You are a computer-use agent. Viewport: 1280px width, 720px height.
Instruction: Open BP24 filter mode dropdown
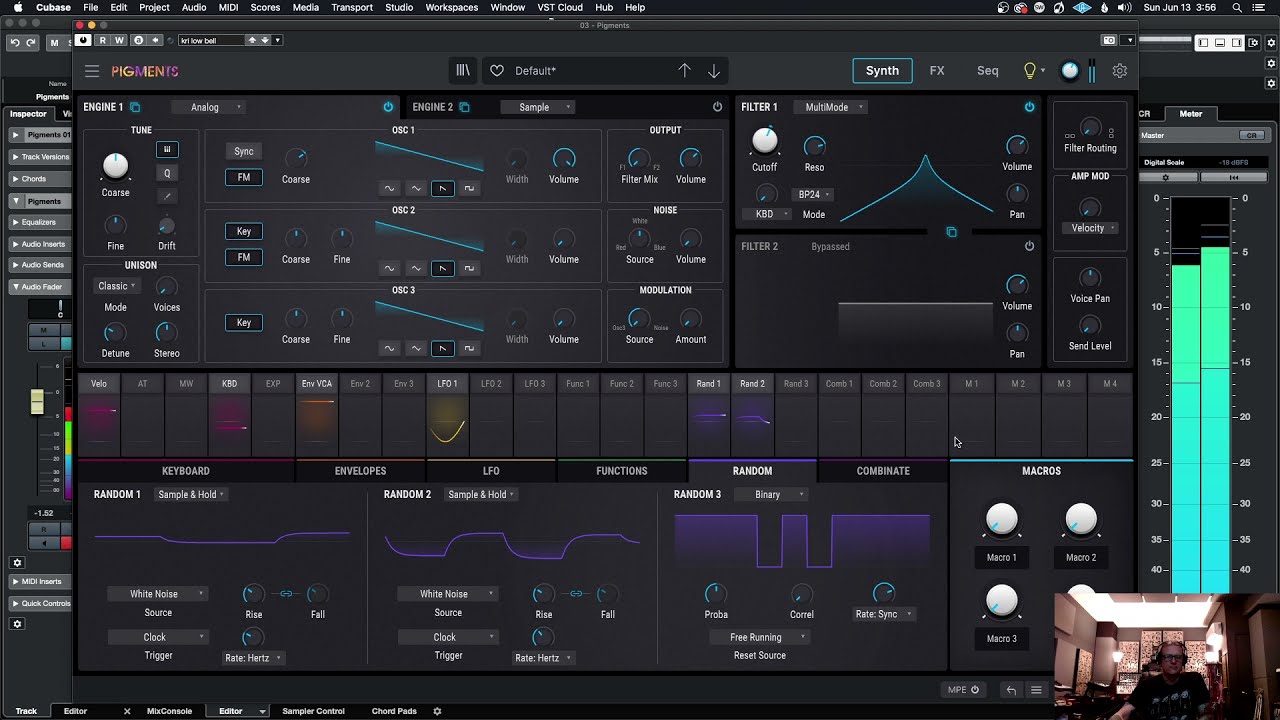click(813, 195)
